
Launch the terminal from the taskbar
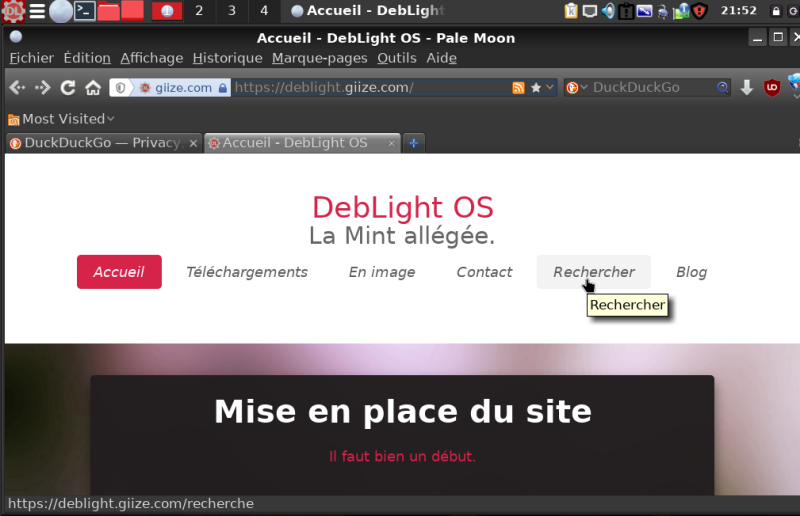tap(85, 11)
